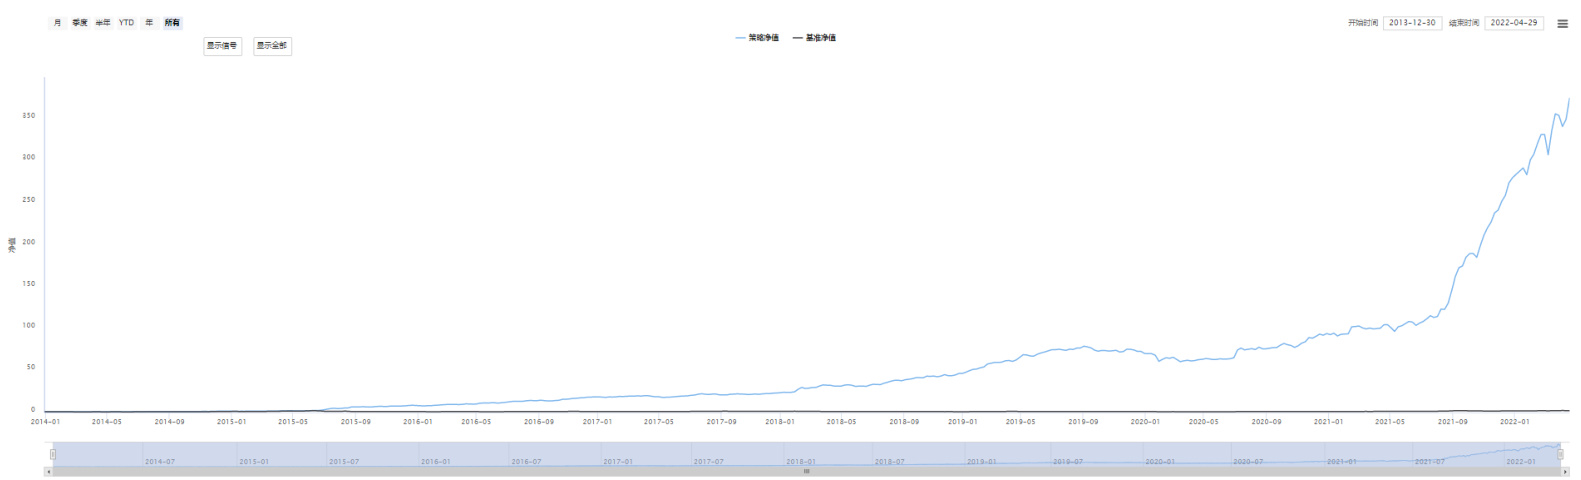The height and width of the screenshot is (480, 1581).
Task: Open the 结束时间 date field 2022-04-29
Action: pyautogui.click(x=1514, y=23)
